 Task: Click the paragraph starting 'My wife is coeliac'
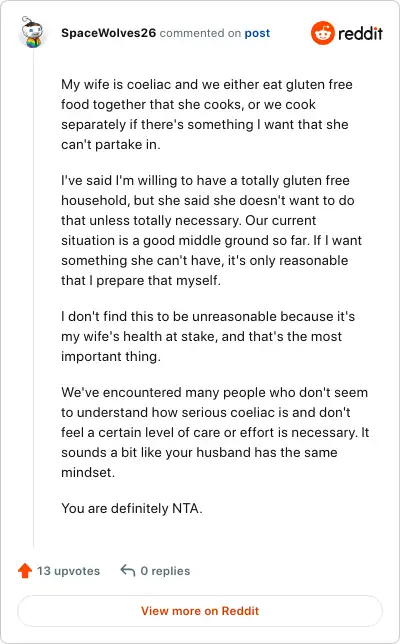(207, 114)
